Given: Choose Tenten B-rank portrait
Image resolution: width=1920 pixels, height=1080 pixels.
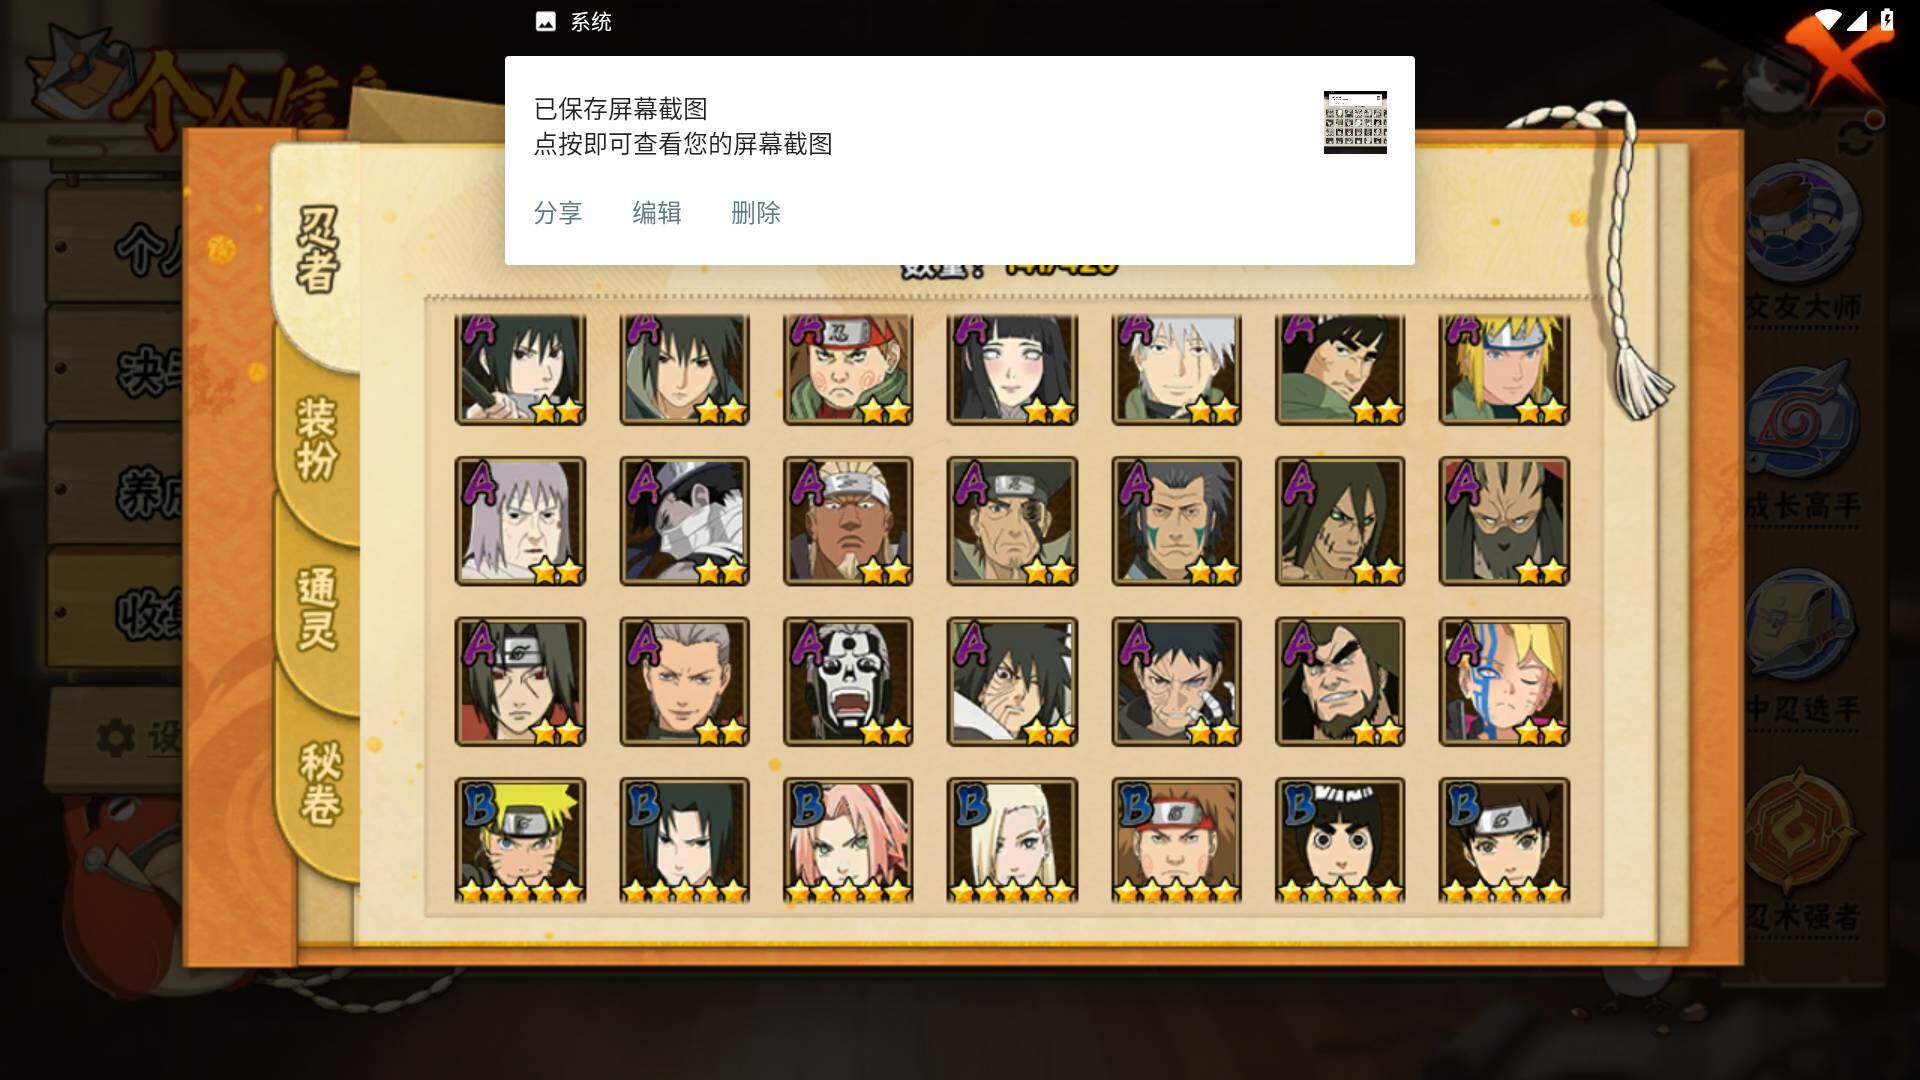Looking at the screenshot, I should coord(1504,841).
